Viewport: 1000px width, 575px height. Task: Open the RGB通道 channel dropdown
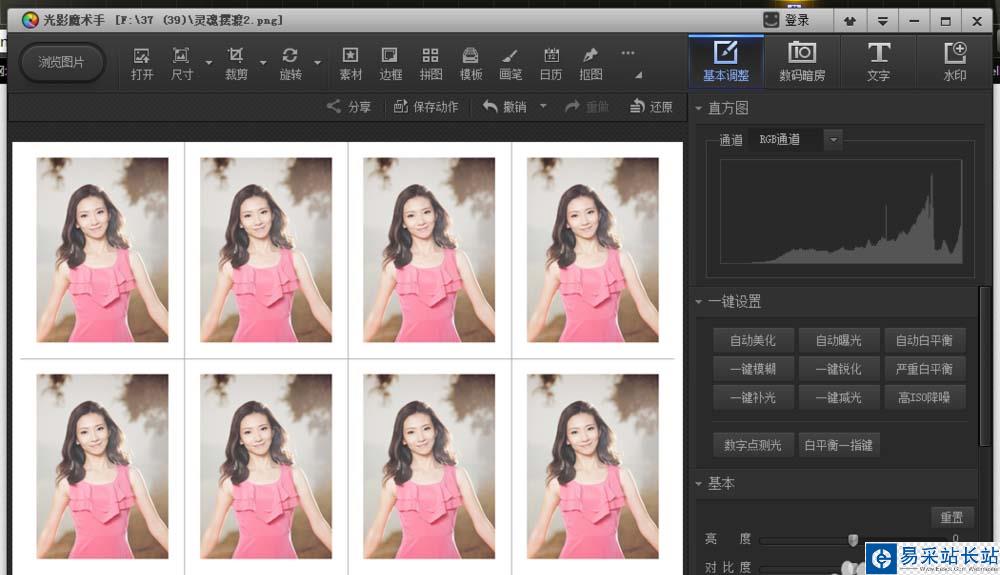[x=834, y=140]
